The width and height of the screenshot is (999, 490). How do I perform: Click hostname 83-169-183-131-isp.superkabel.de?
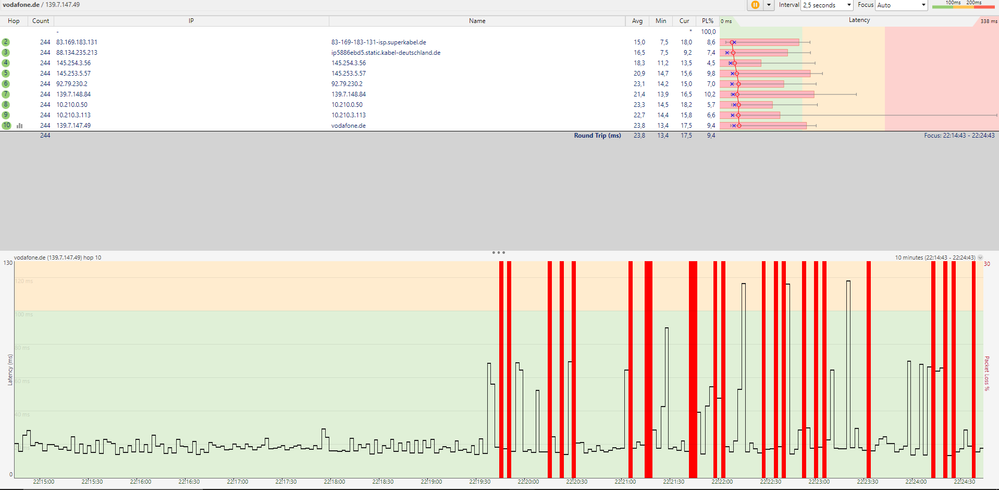coord(379,42)
